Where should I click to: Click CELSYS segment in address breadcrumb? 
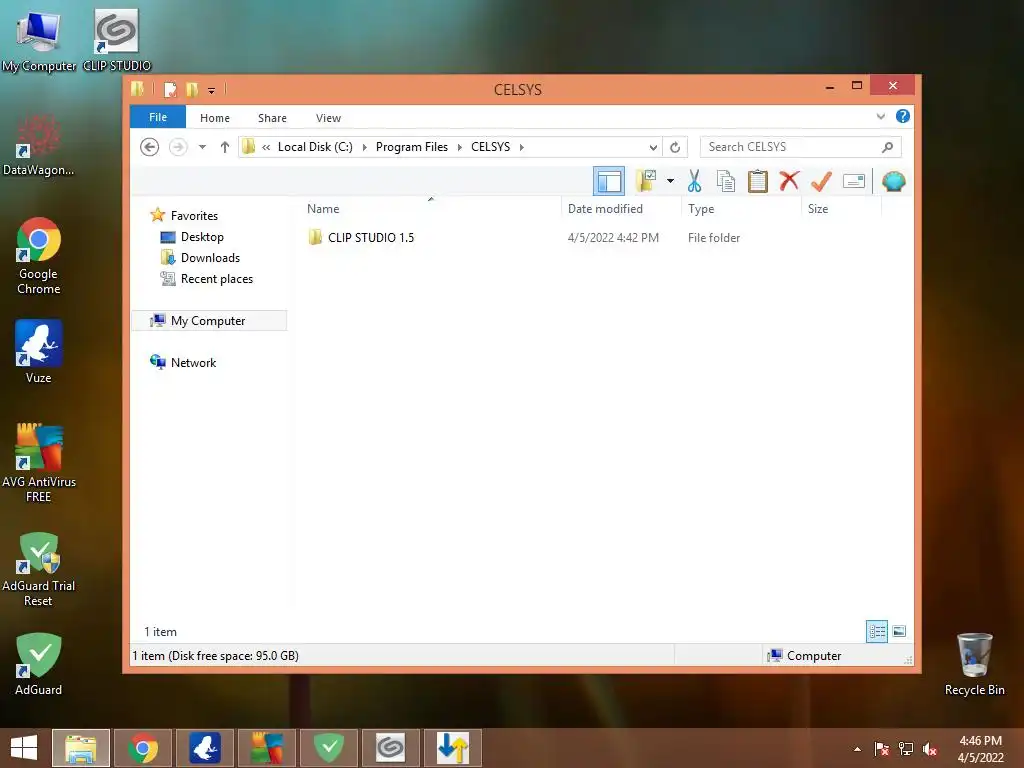490,147
